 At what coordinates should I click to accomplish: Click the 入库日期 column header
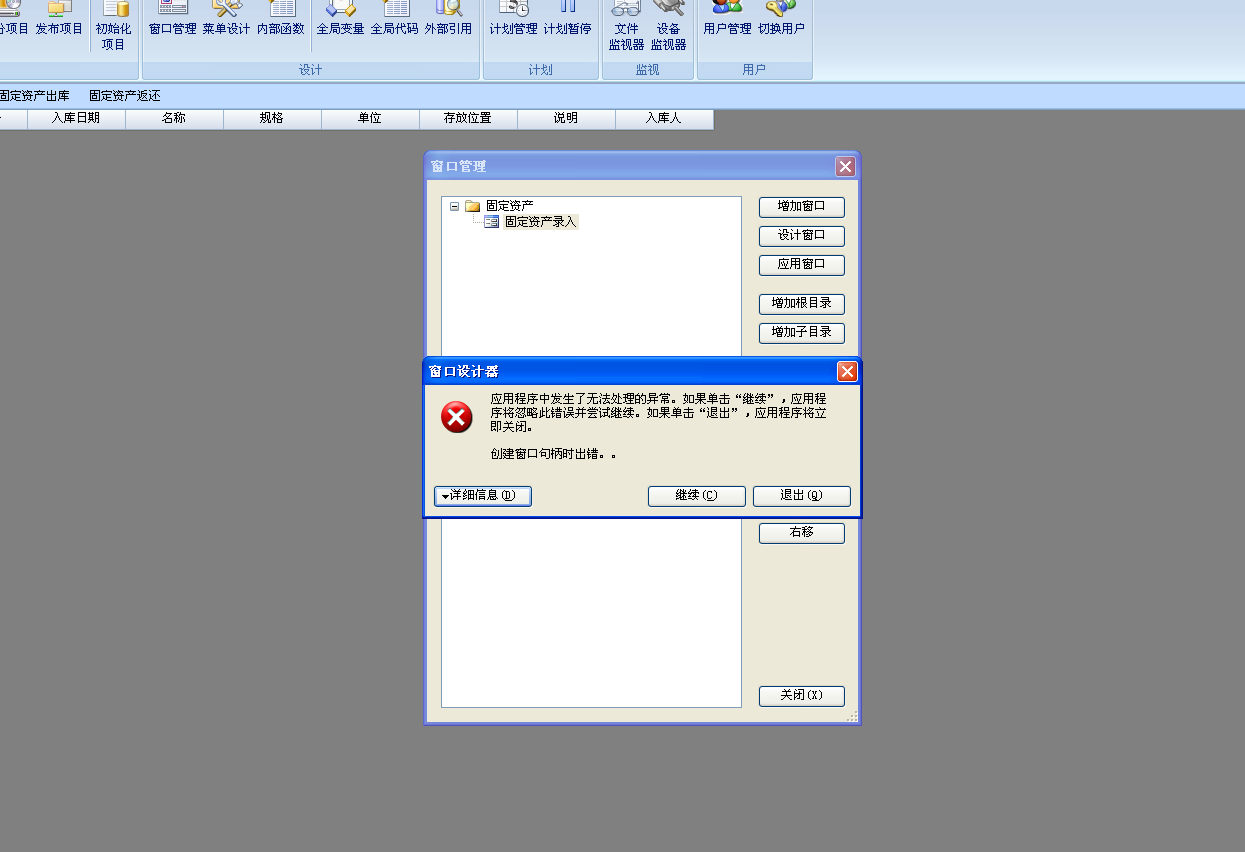click(76, 118)
